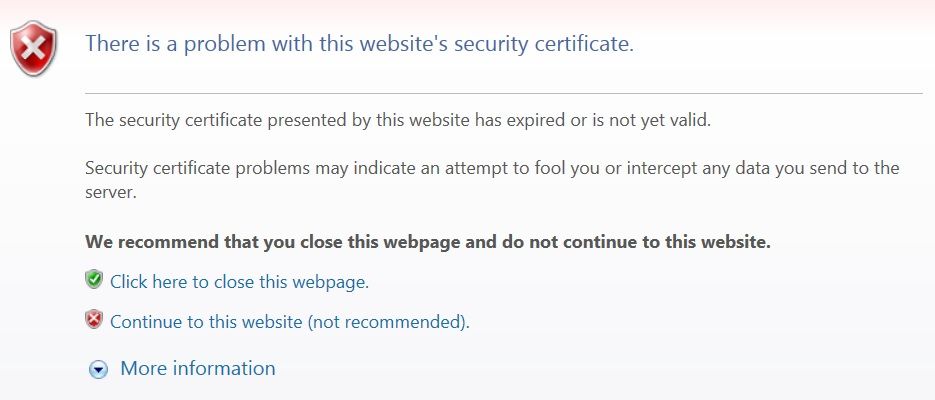The image size is (935, 400).
Task: Click the security certificate problem heading
Action: click(x=360, y=44)
